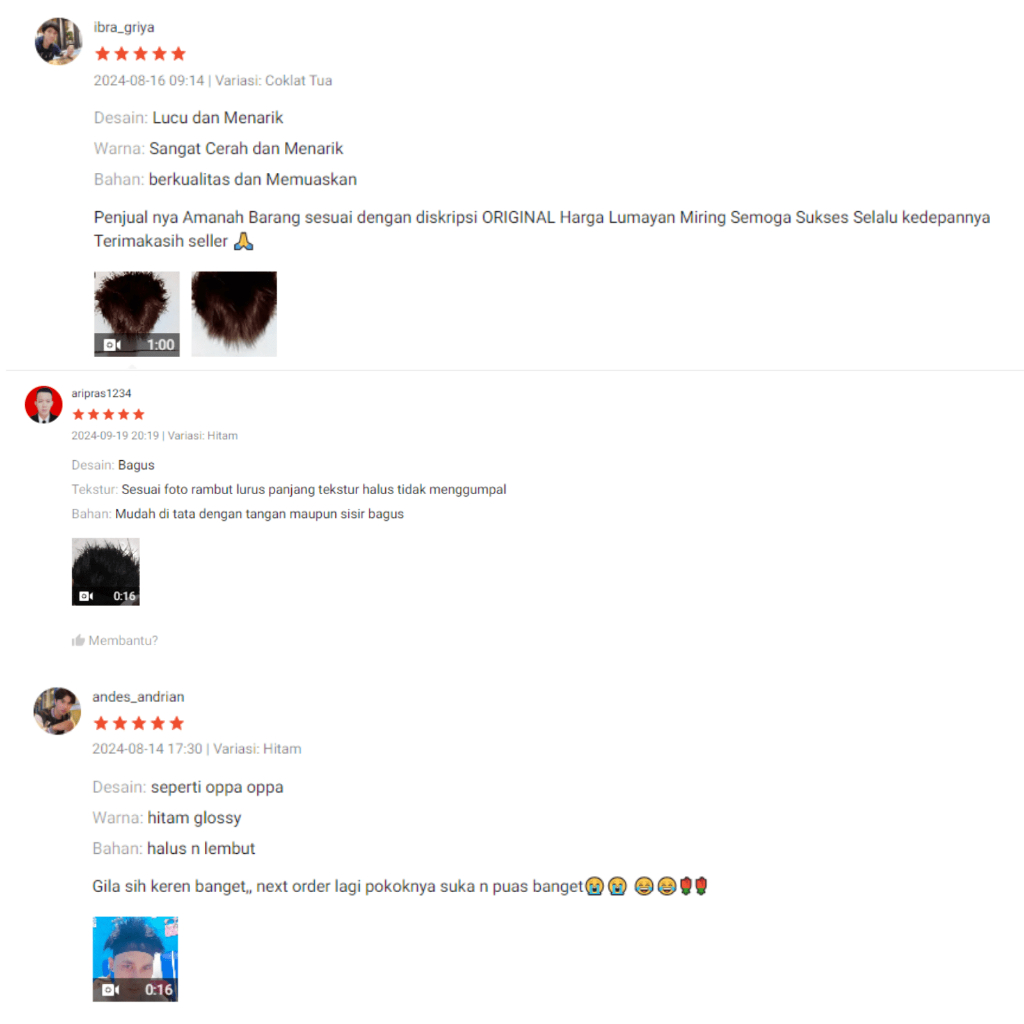
Task: View the second brown wig photo
Action: [x=234, y=313]
